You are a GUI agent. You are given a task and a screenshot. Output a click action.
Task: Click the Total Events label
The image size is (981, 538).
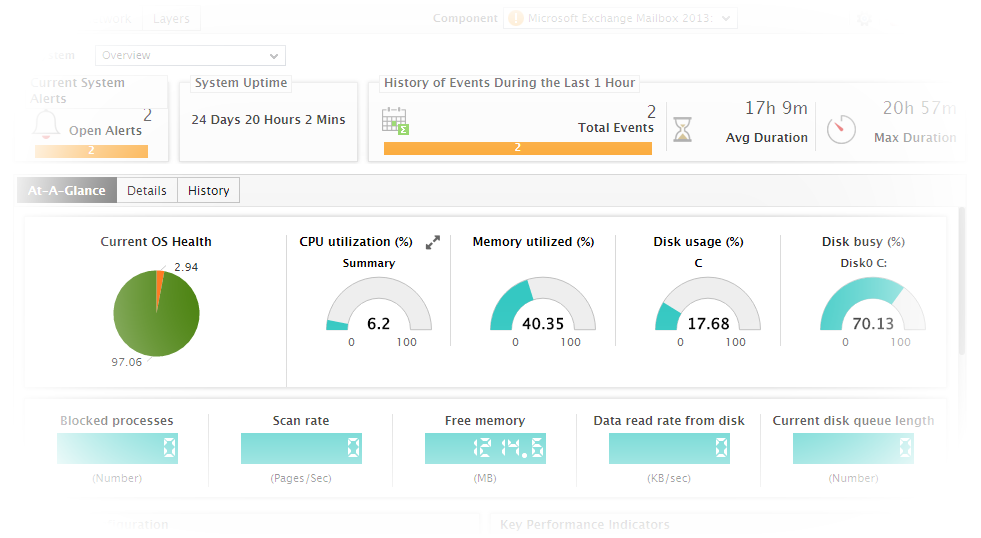click(615, 128)
